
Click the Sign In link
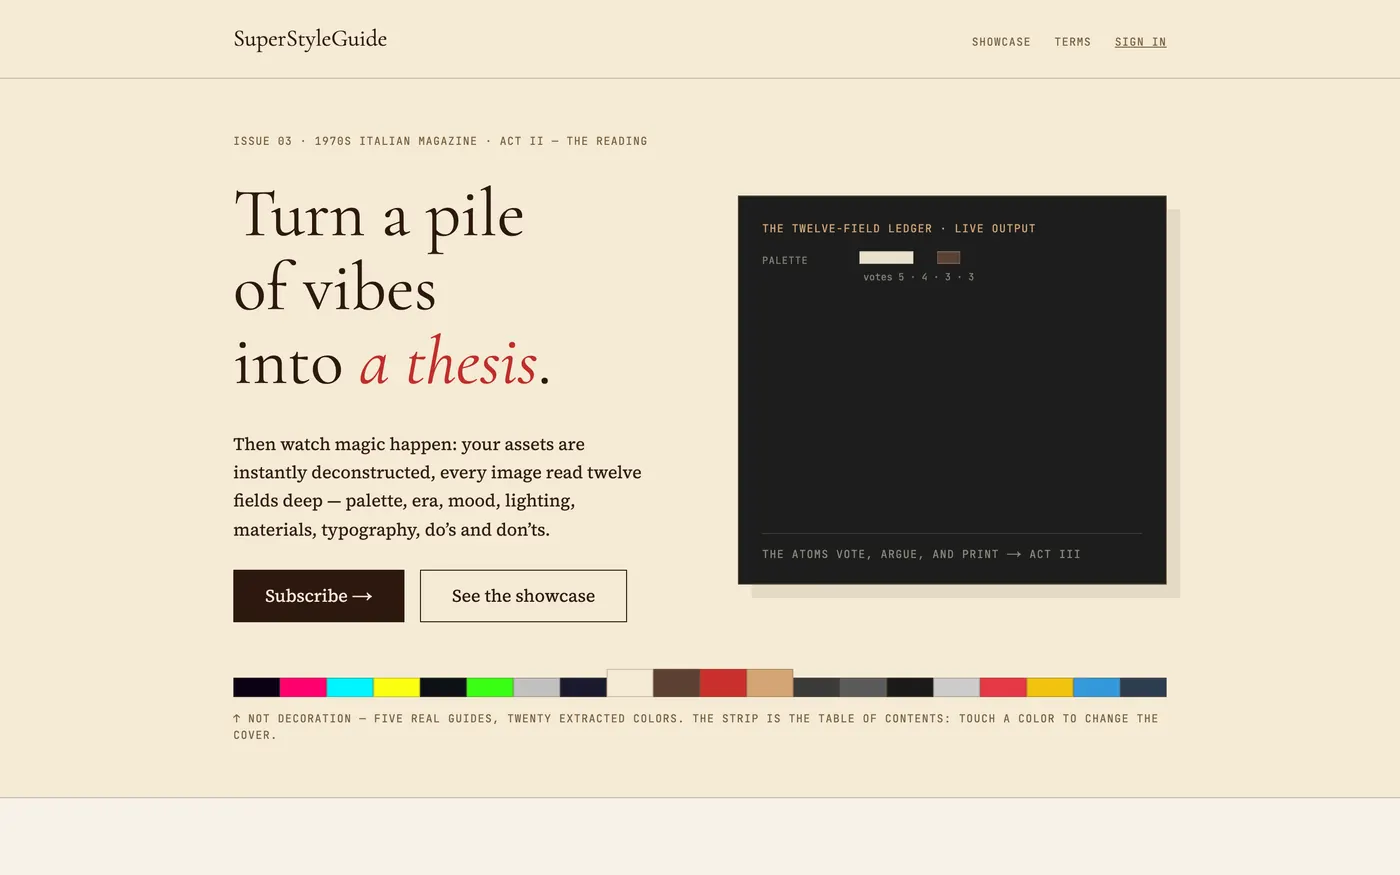coord(1140,42)
